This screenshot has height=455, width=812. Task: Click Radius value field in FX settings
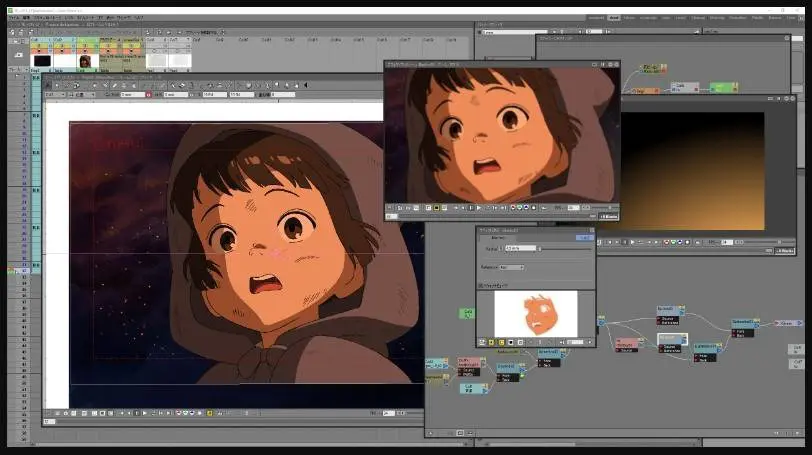pyautogui.click(x=520, y=249)
